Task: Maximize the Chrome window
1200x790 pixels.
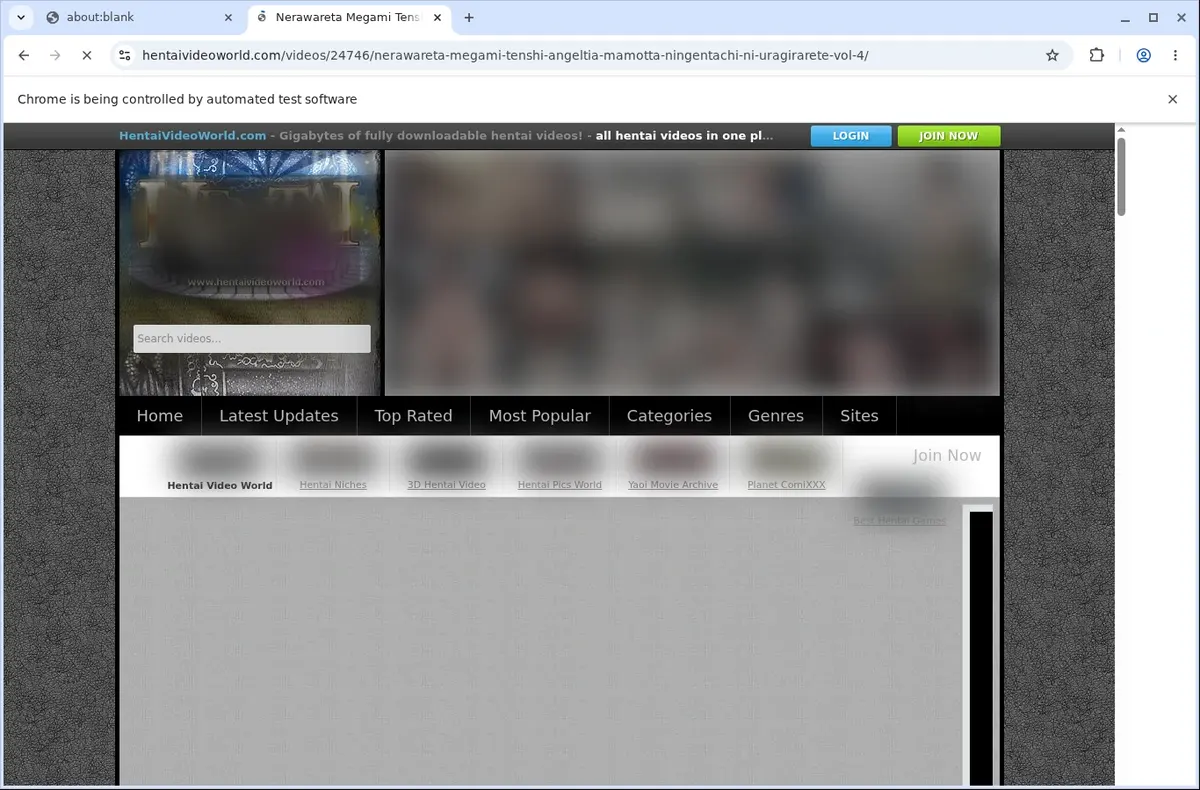Action: 1153,17
